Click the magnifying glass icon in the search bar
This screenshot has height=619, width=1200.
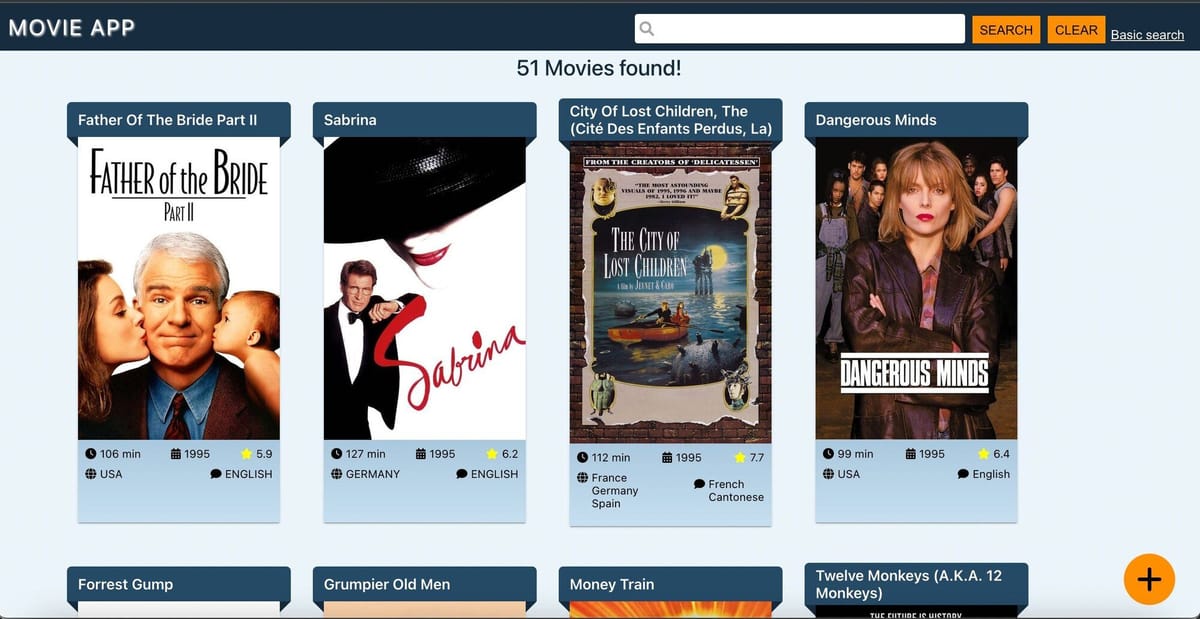pyautogui.click(x=646, y=29)
